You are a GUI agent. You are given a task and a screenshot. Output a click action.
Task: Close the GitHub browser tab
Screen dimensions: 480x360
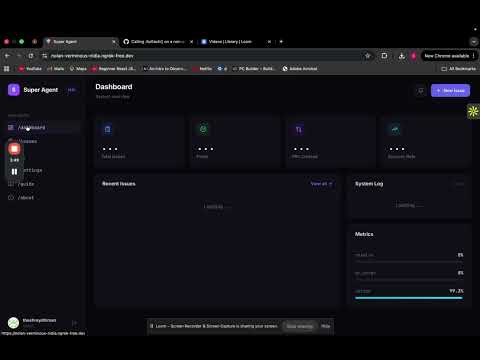tap(191, 42)
